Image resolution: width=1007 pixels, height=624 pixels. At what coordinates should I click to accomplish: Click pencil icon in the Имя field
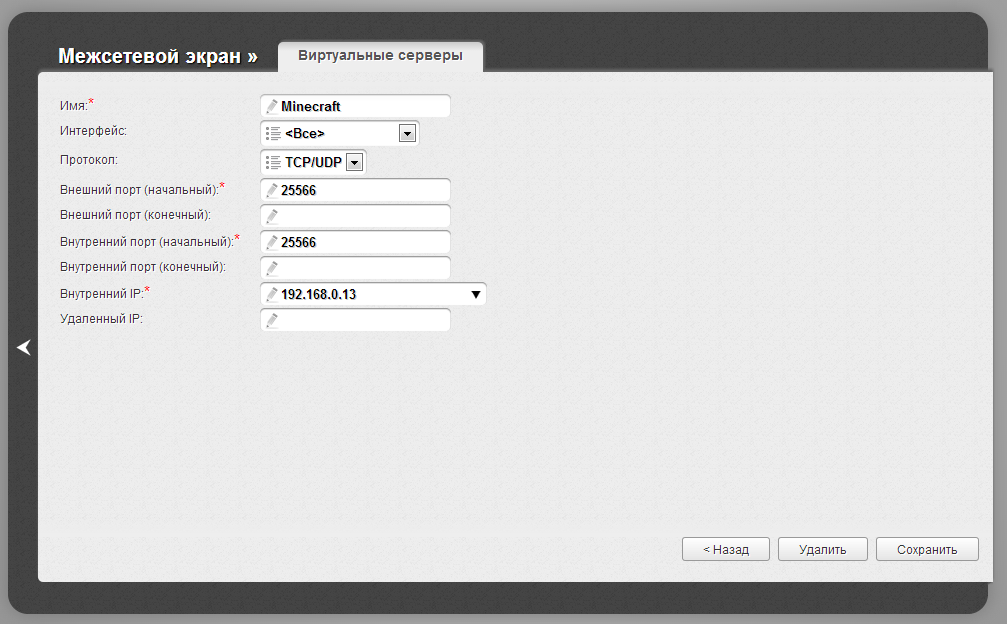(x=272, y=106)
